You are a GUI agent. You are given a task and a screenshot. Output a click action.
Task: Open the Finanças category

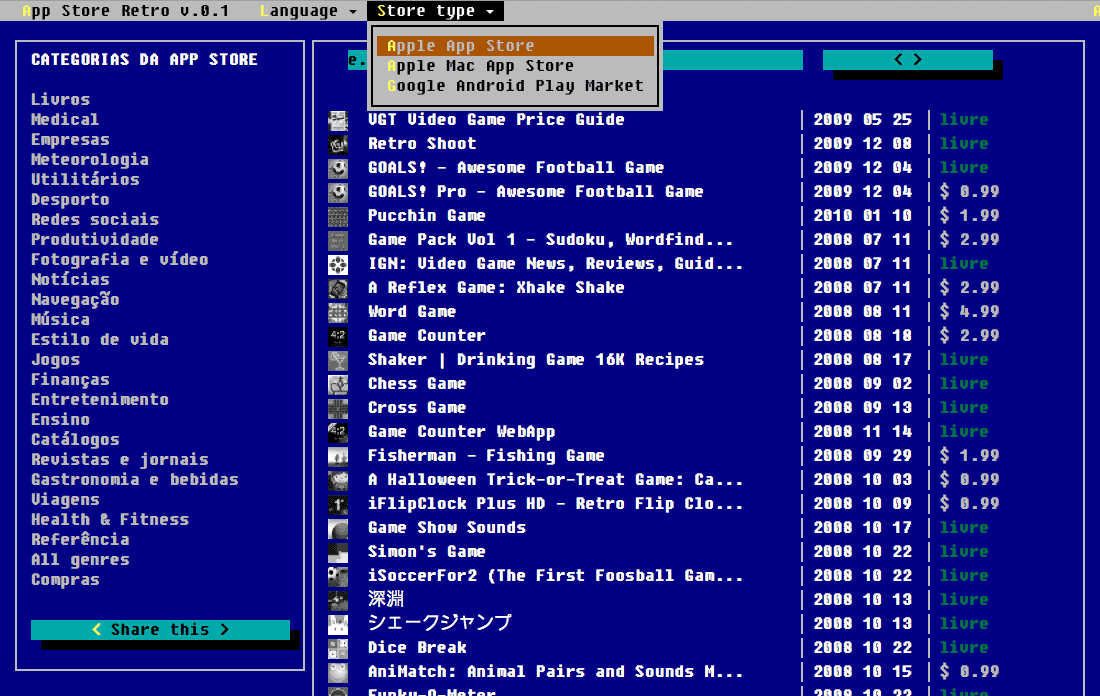point(70,380)
